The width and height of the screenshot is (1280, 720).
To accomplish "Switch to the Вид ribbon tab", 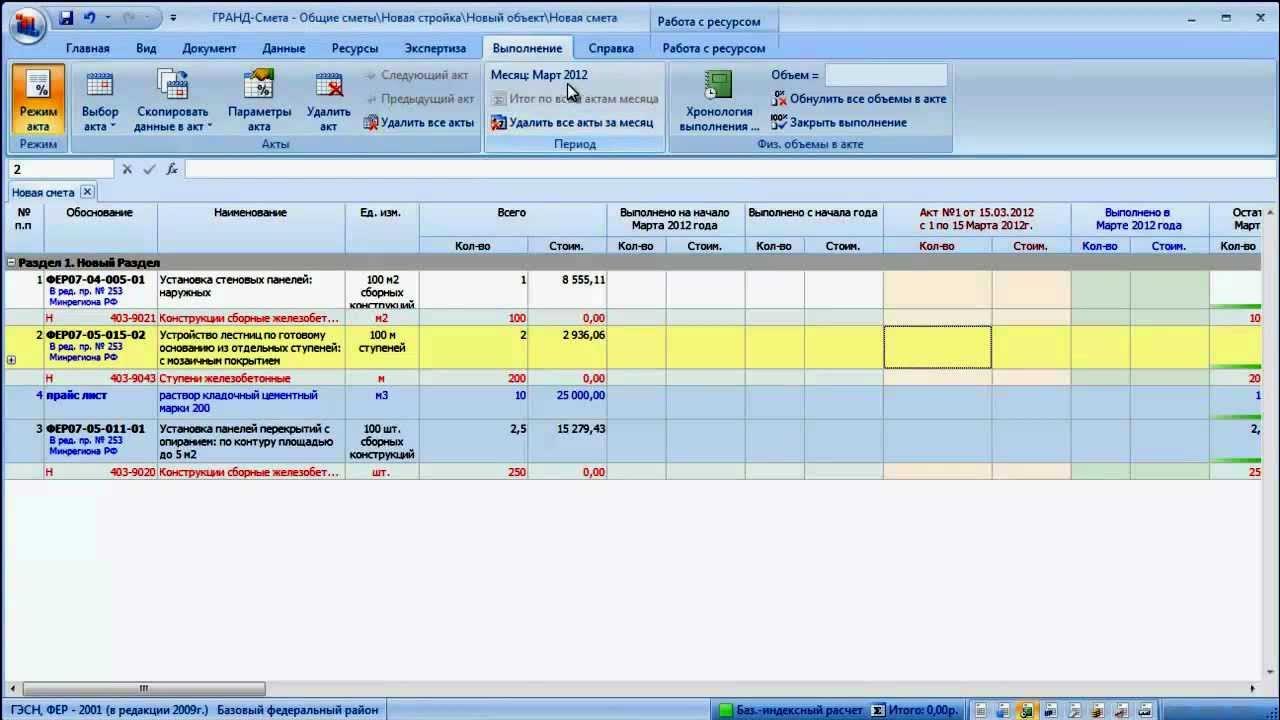I will coord(146,48).
